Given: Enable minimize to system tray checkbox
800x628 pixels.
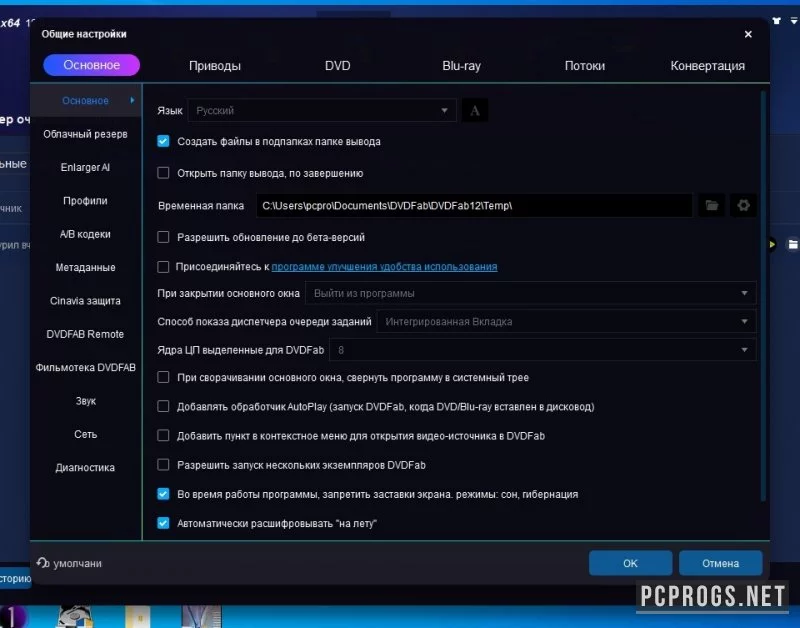Looking at the screenshot, I should (x=163, y=377).
